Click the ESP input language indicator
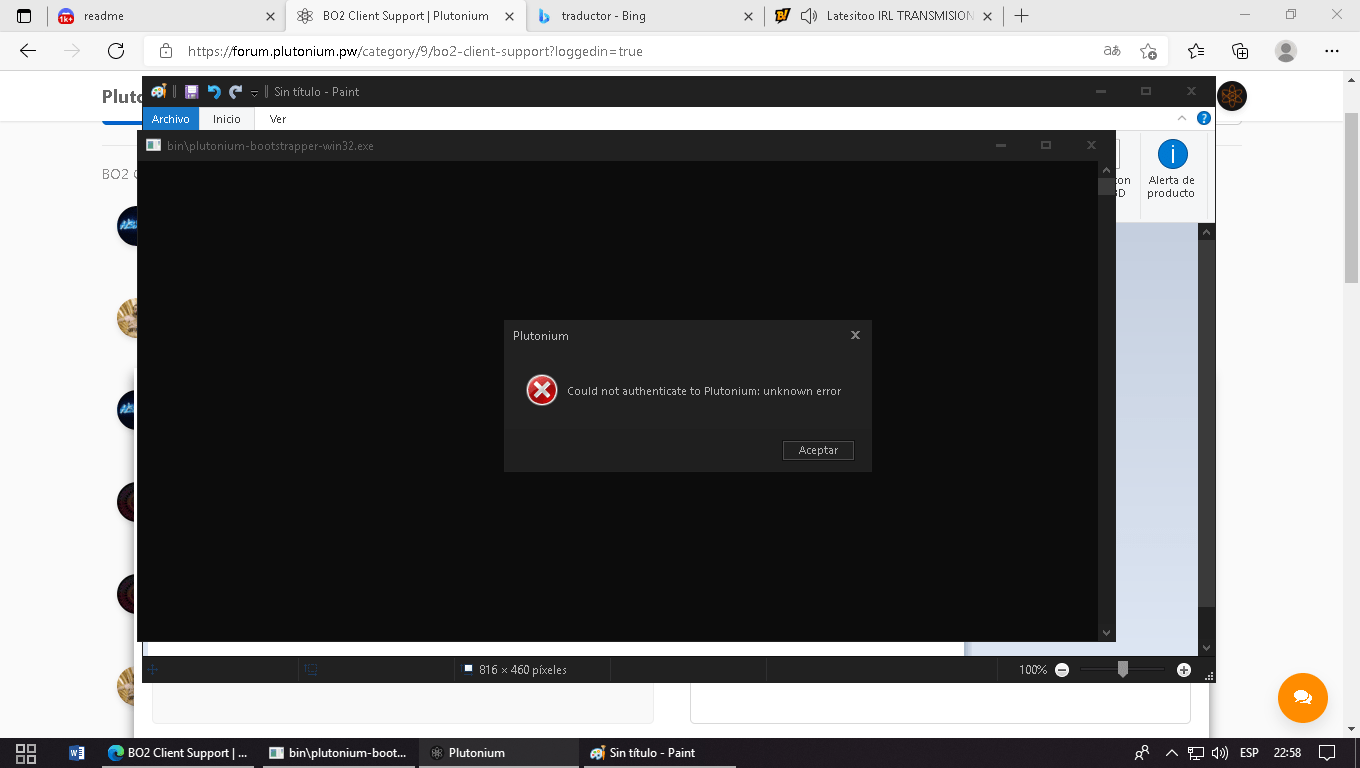Screen dimensions: 1360x768 point(1250,753)
